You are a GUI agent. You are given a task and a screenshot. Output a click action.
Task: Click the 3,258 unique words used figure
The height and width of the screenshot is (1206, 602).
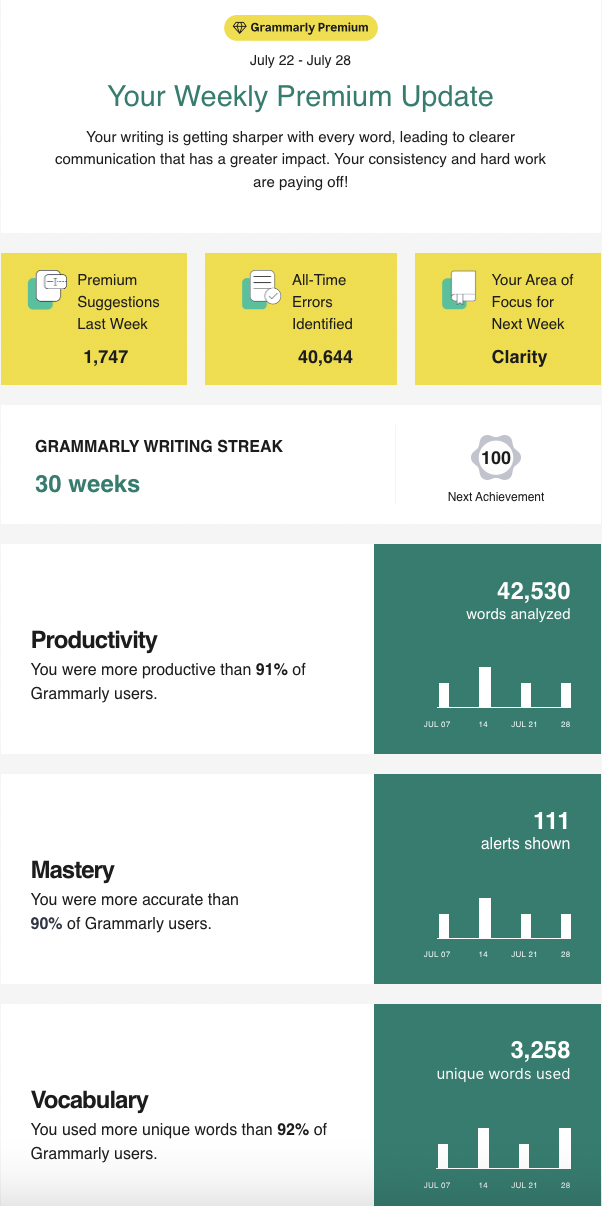540,1050
